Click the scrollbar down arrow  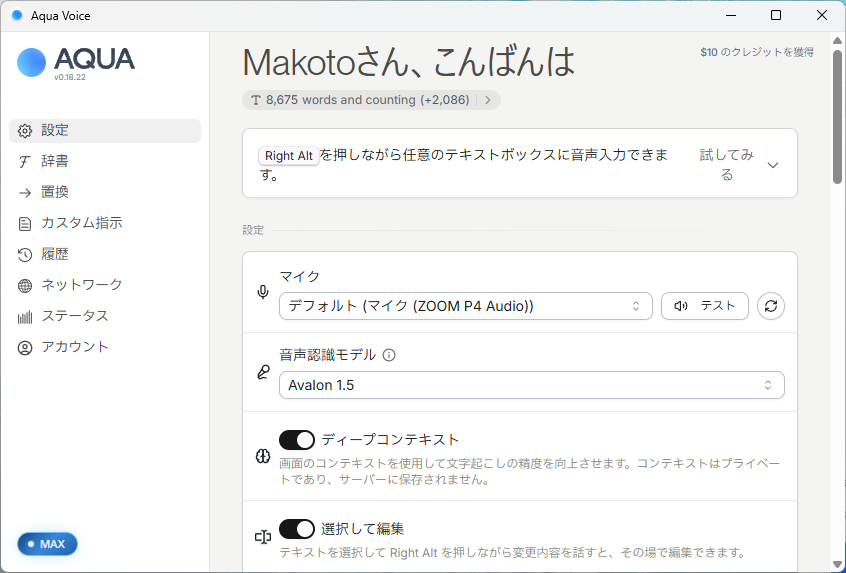pos(837,565)
